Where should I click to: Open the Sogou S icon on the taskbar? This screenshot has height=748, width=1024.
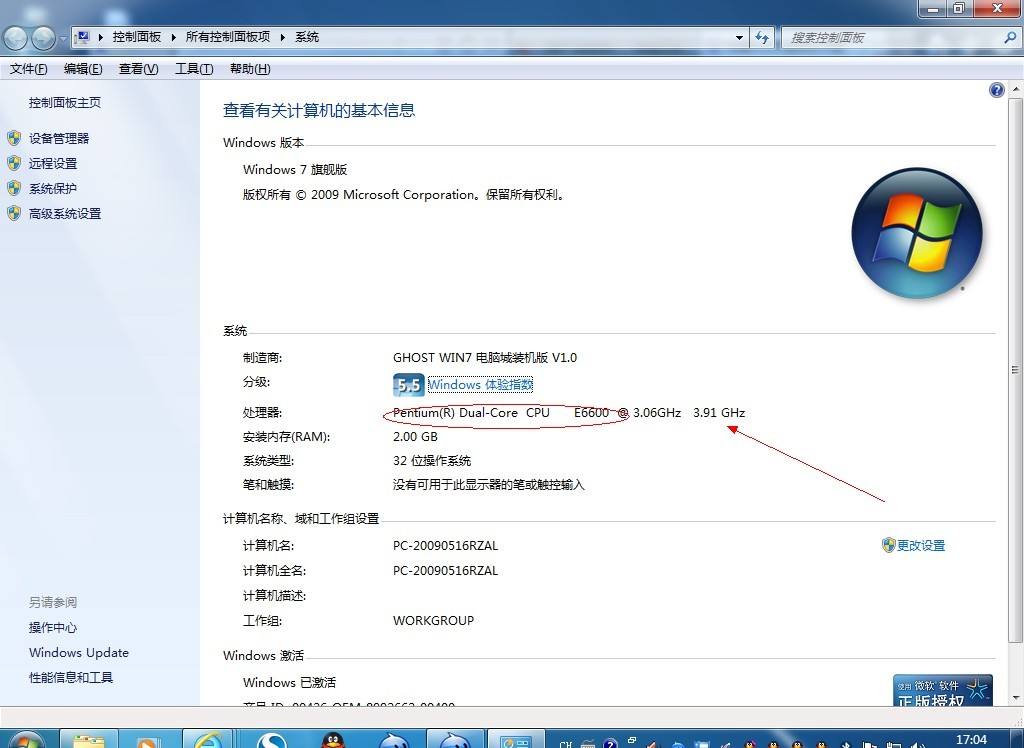pos(270,741)
